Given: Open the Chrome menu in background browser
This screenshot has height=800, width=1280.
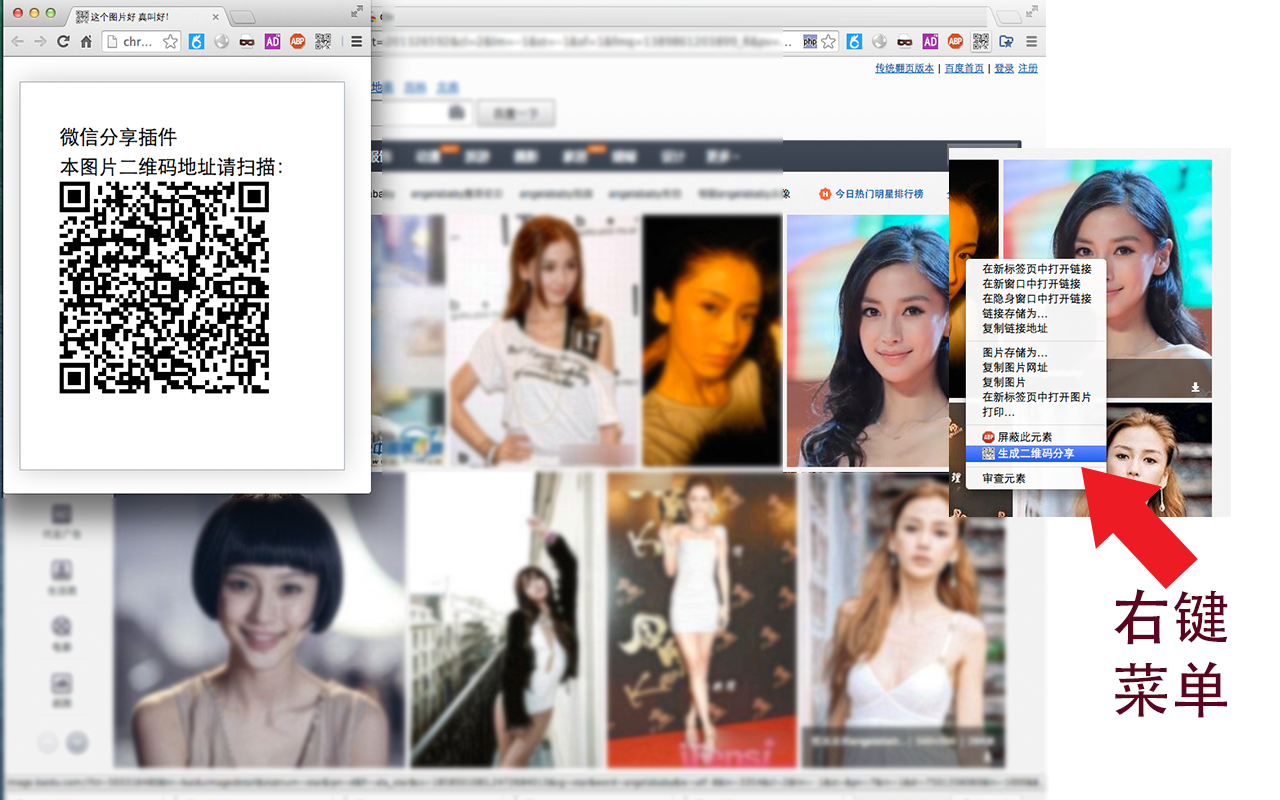Looking at the screenshot, I should 1031,42.
